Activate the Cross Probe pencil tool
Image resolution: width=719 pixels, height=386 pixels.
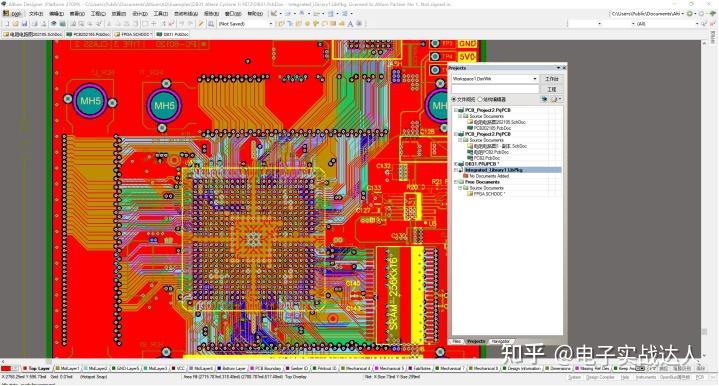click(x=200, y=23)
